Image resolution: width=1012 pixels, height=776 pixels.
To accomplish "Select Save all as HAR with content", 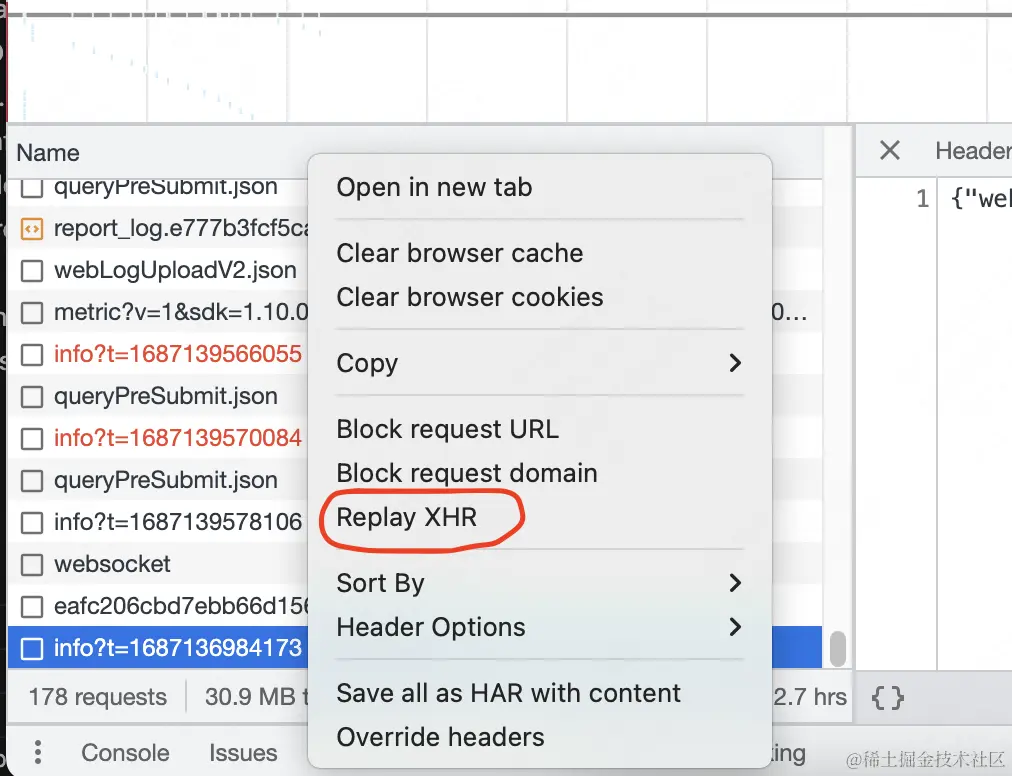I will (508, 693).
